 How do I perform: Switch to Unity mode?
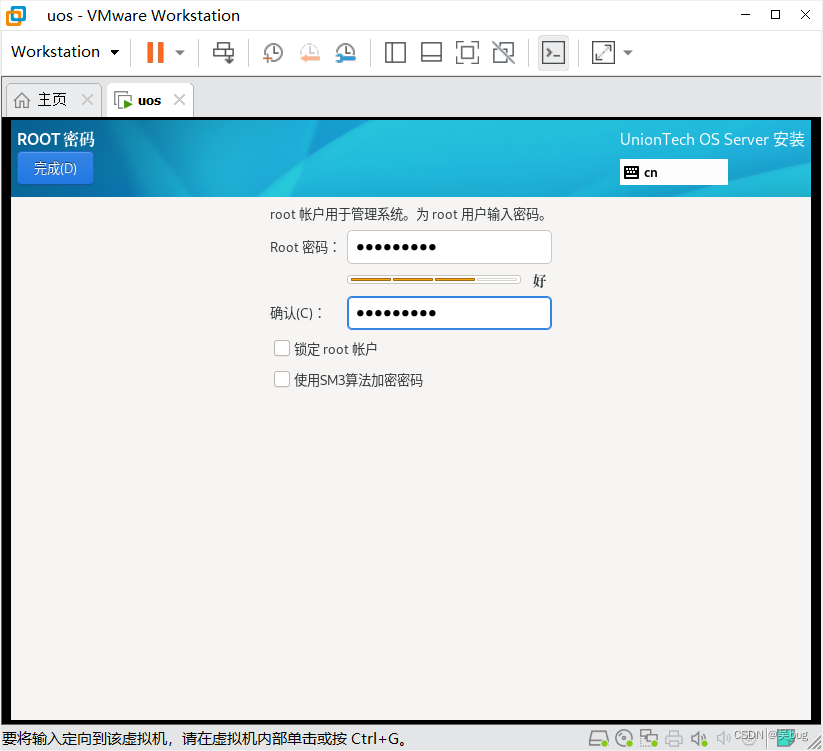[503, 52]
